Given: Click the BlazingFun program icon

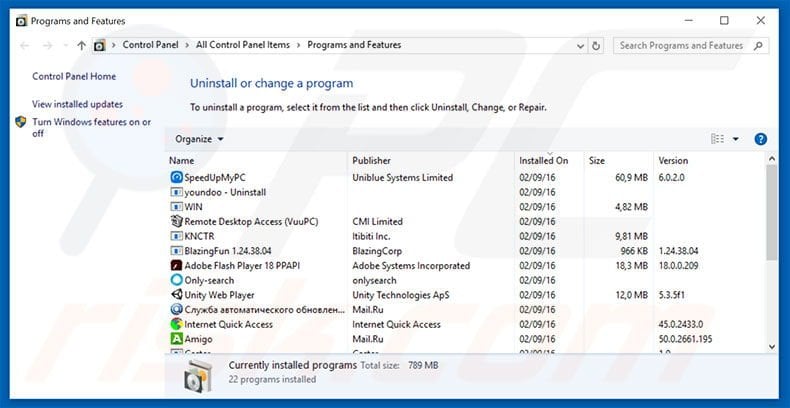Looking at the screenshot, I should [x=176, y=250].
